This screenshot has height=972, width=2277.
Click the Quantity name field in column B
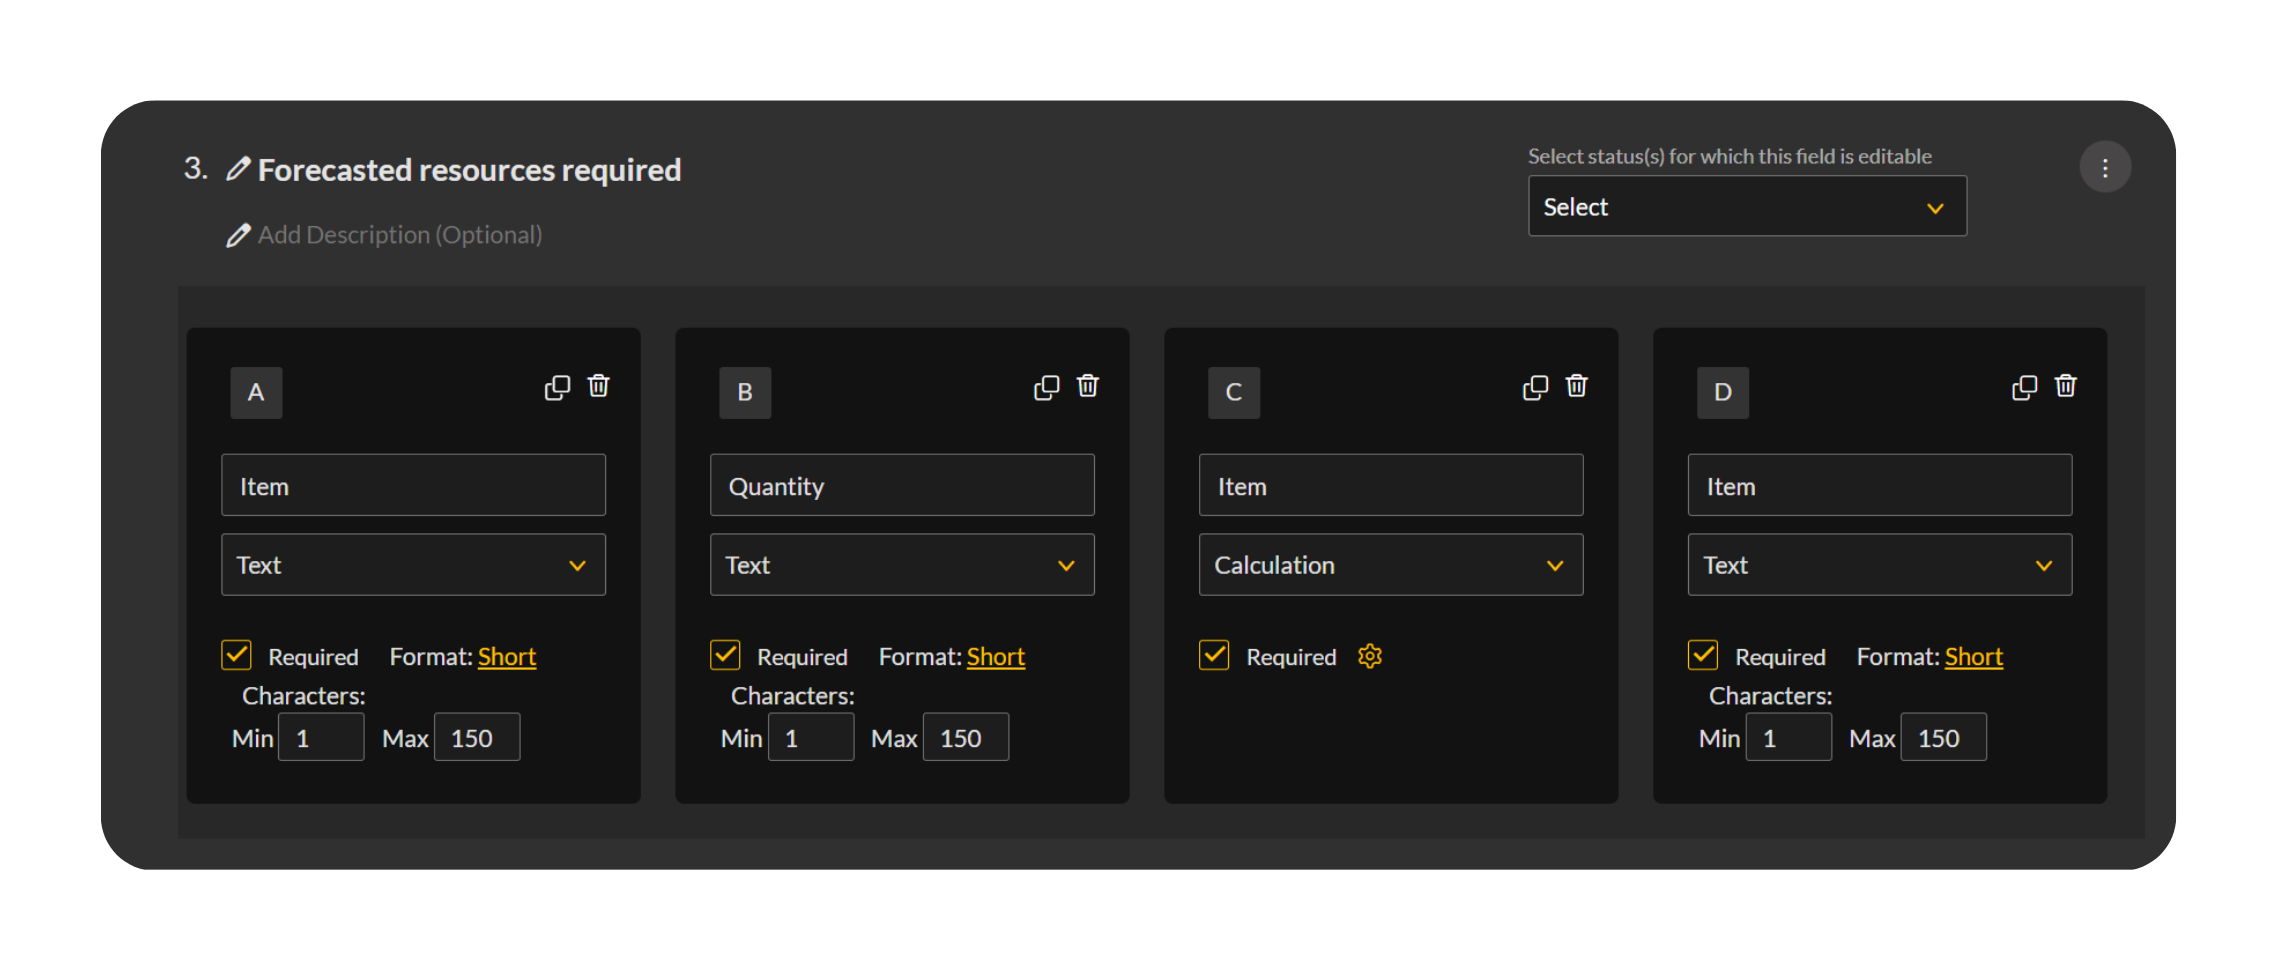click(x=901, y=486)
